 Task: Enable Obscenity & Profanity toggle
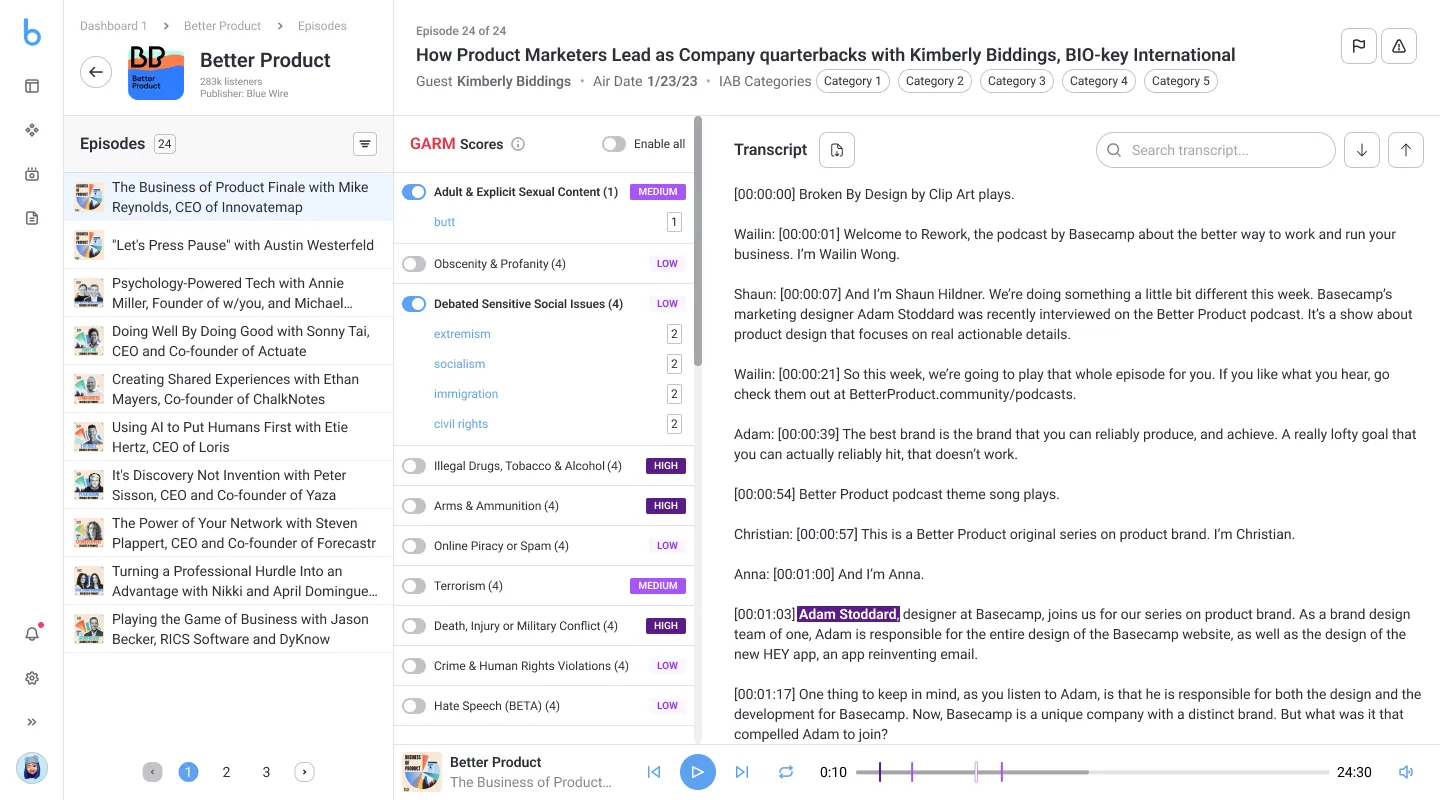tap(414, 264)
